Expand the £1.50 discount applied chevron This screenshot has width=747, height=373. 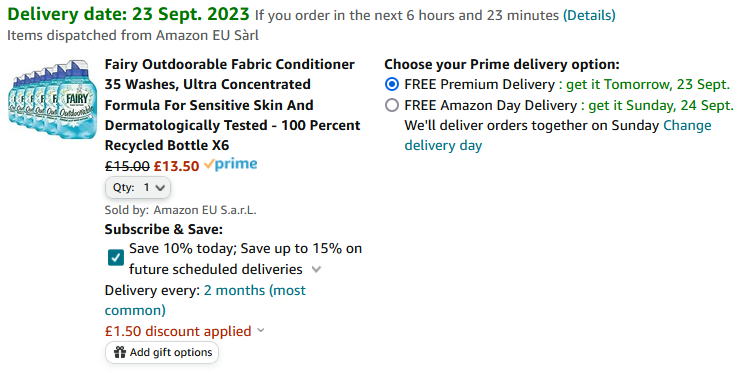[261, 330]
